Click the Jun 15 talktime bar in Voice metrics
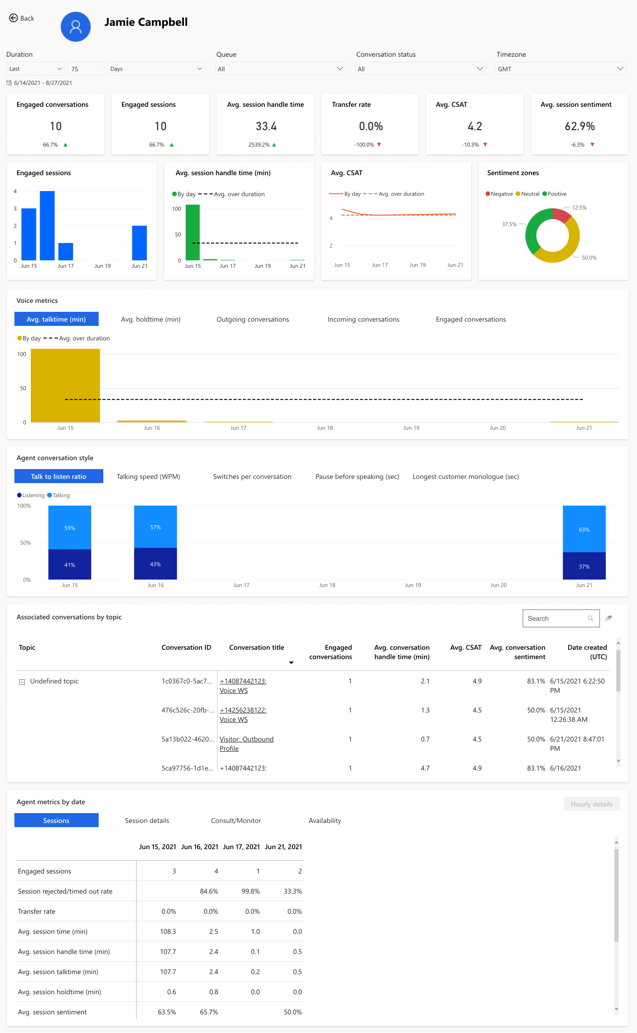This screenshot has height=1033, width=637. coord(65,385)
